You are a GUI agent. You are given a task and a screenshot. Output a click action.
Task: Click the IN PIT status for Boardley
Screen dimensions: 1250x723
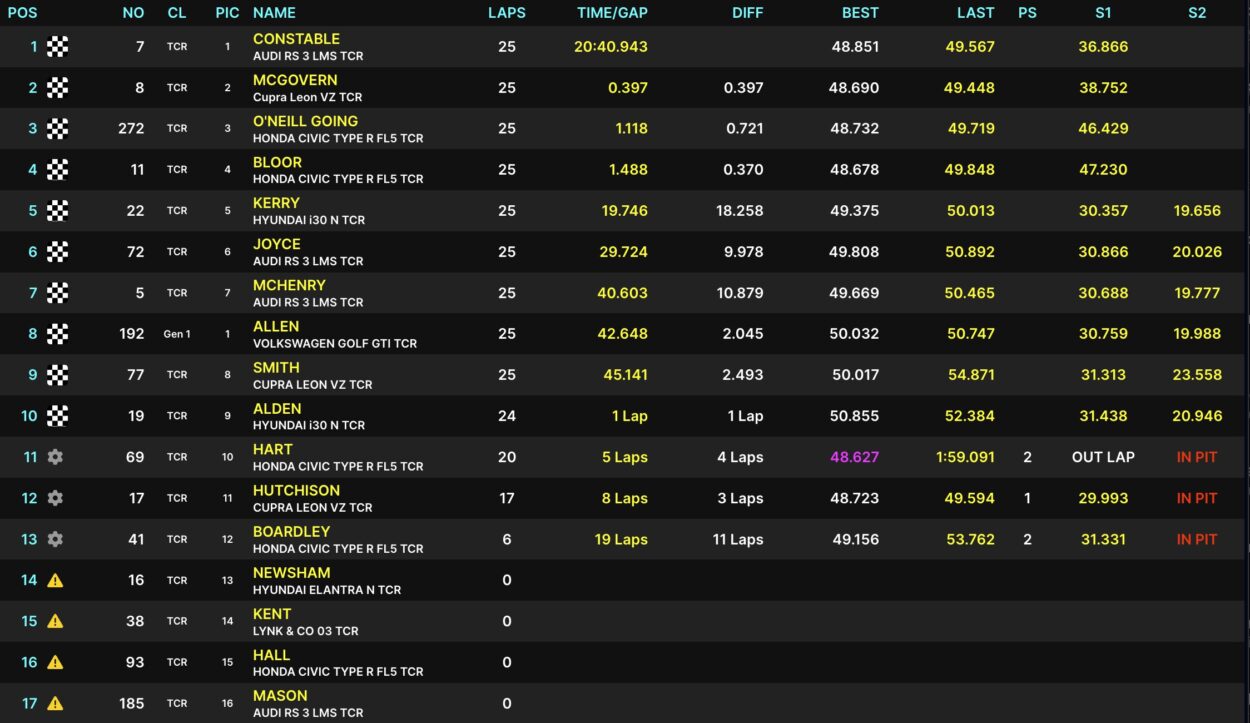click(1196, 539)
